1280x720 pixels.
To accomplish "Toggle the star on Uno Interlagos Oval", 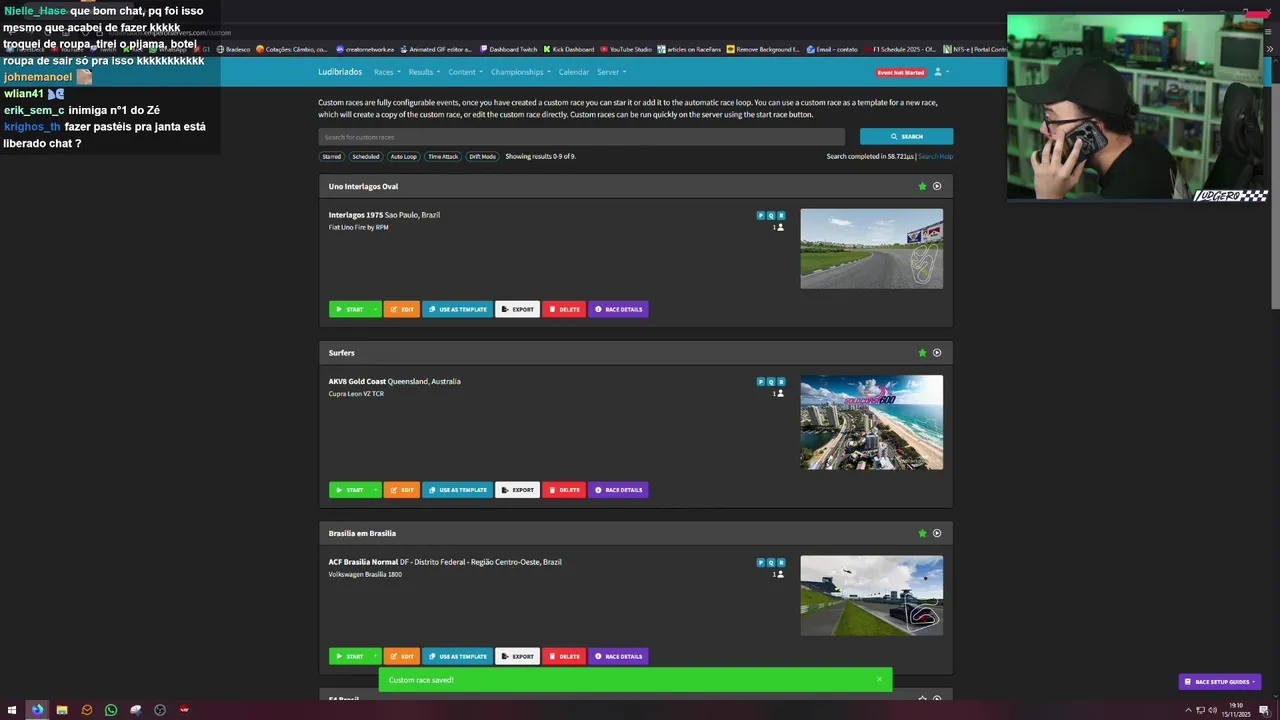I will pos(922,186).
